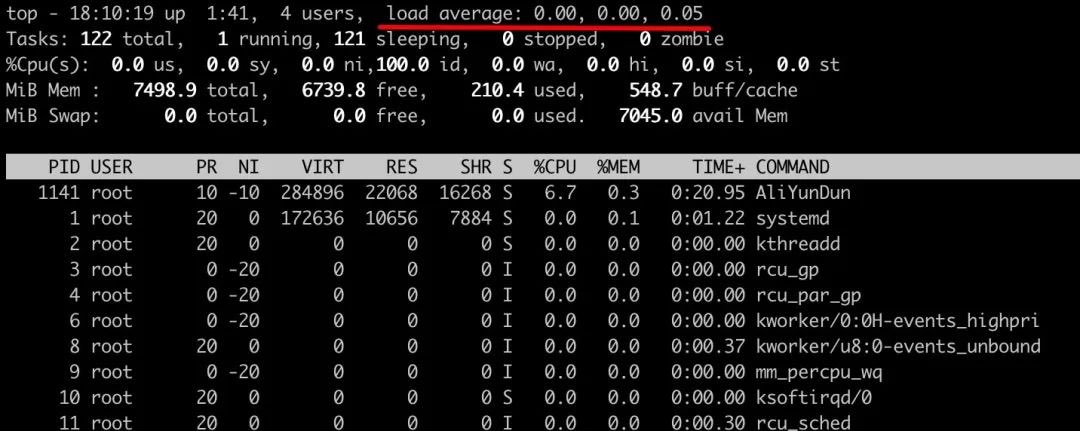Click the COMMAND column header
Screen dimensions: 1080x431
click(x=792, y=167)
